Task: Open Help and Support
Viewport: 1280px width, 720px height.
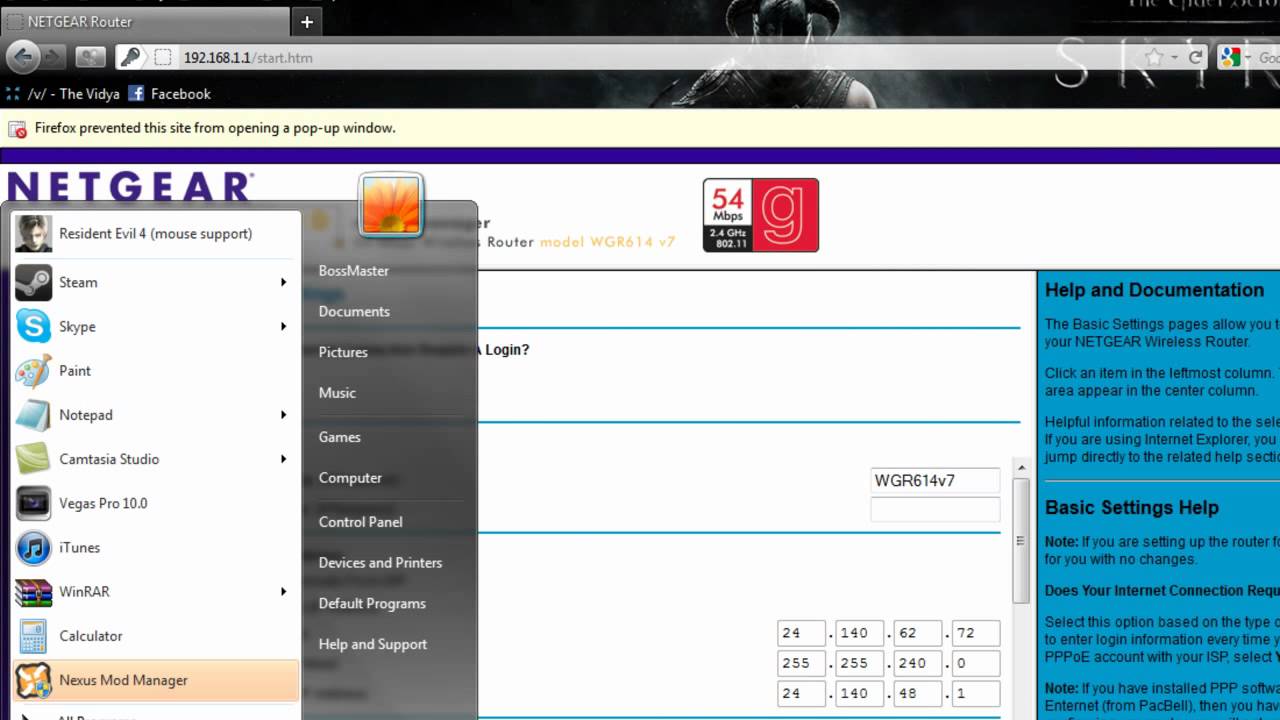Action: click(x=373, y=645)
